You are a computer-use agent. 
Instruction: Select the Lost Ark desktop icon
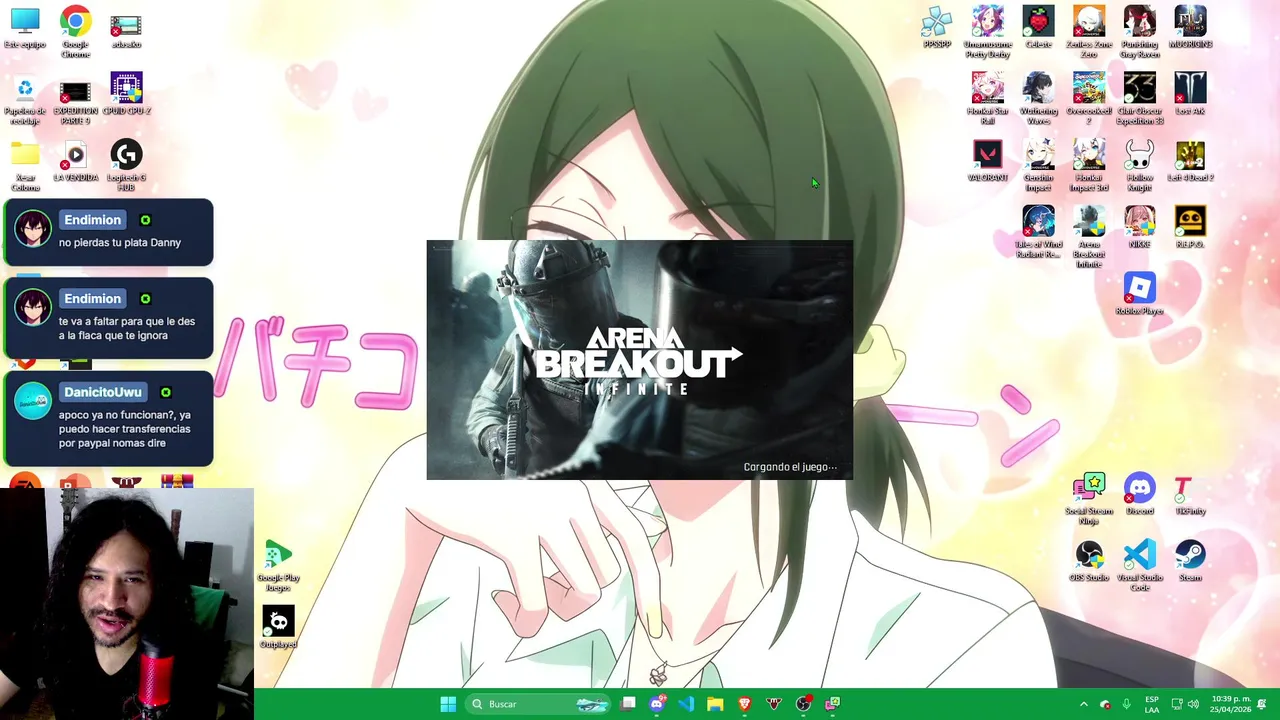coord(1190,94)
